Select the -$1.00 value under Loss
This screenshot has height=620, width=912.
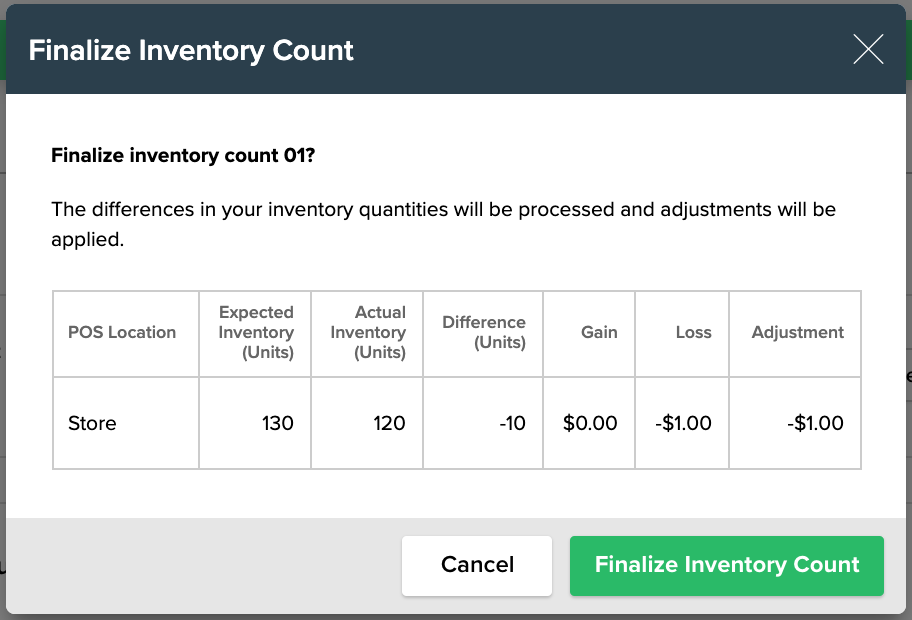pyautogui.click(x=683, y=423)
